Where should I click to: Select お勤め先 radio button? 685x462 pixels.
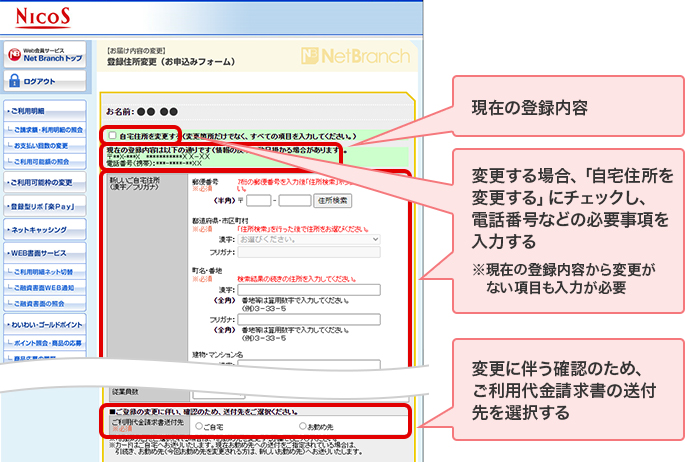(302, 426)
